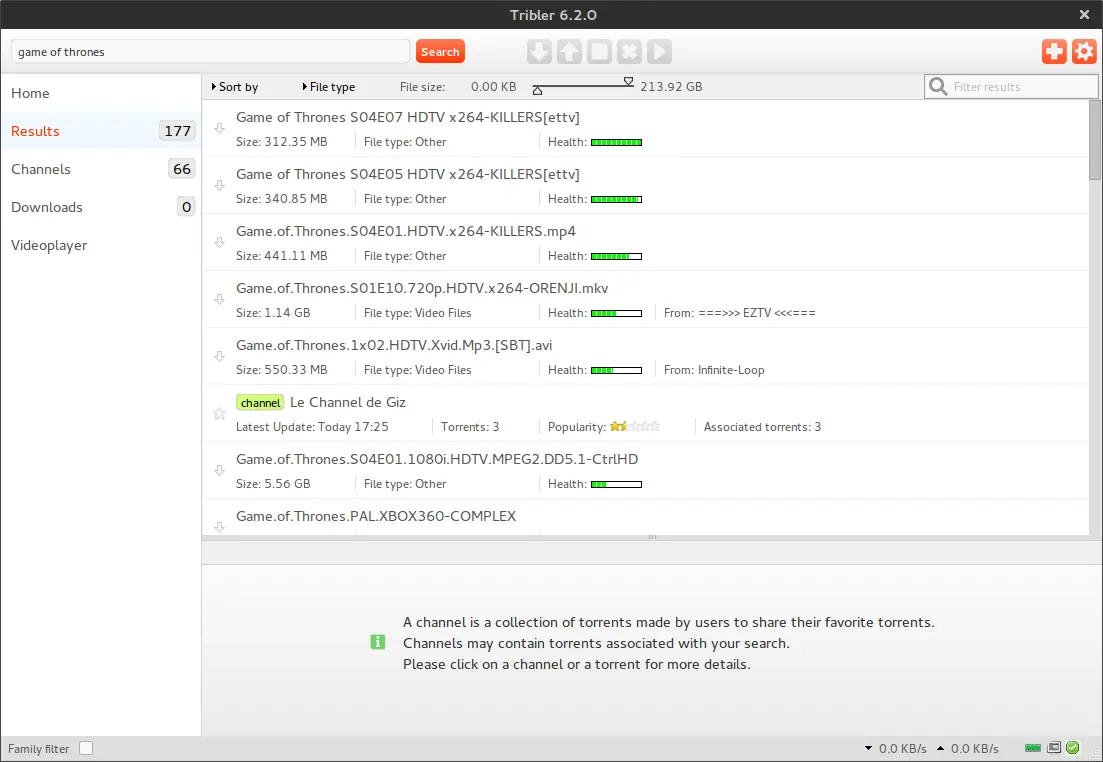Click the 177 results count badge
The width and height of the screenshot is (1103, 762).
click(177, 131)
